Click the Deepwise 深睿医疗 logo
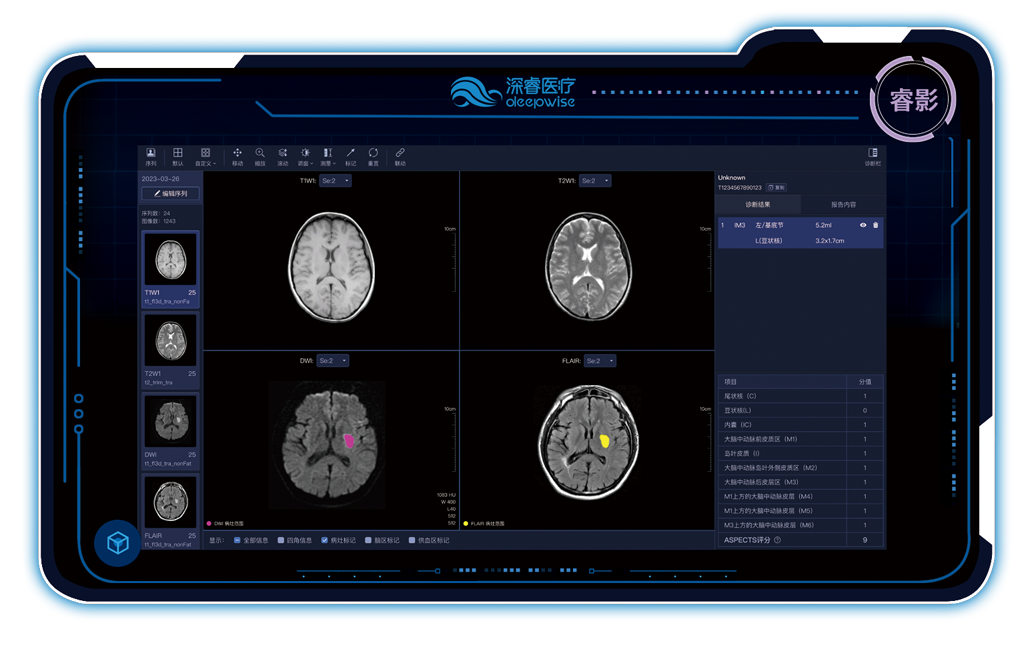The height and width of the screenshot is (669, 1024). tap(513, 92)
